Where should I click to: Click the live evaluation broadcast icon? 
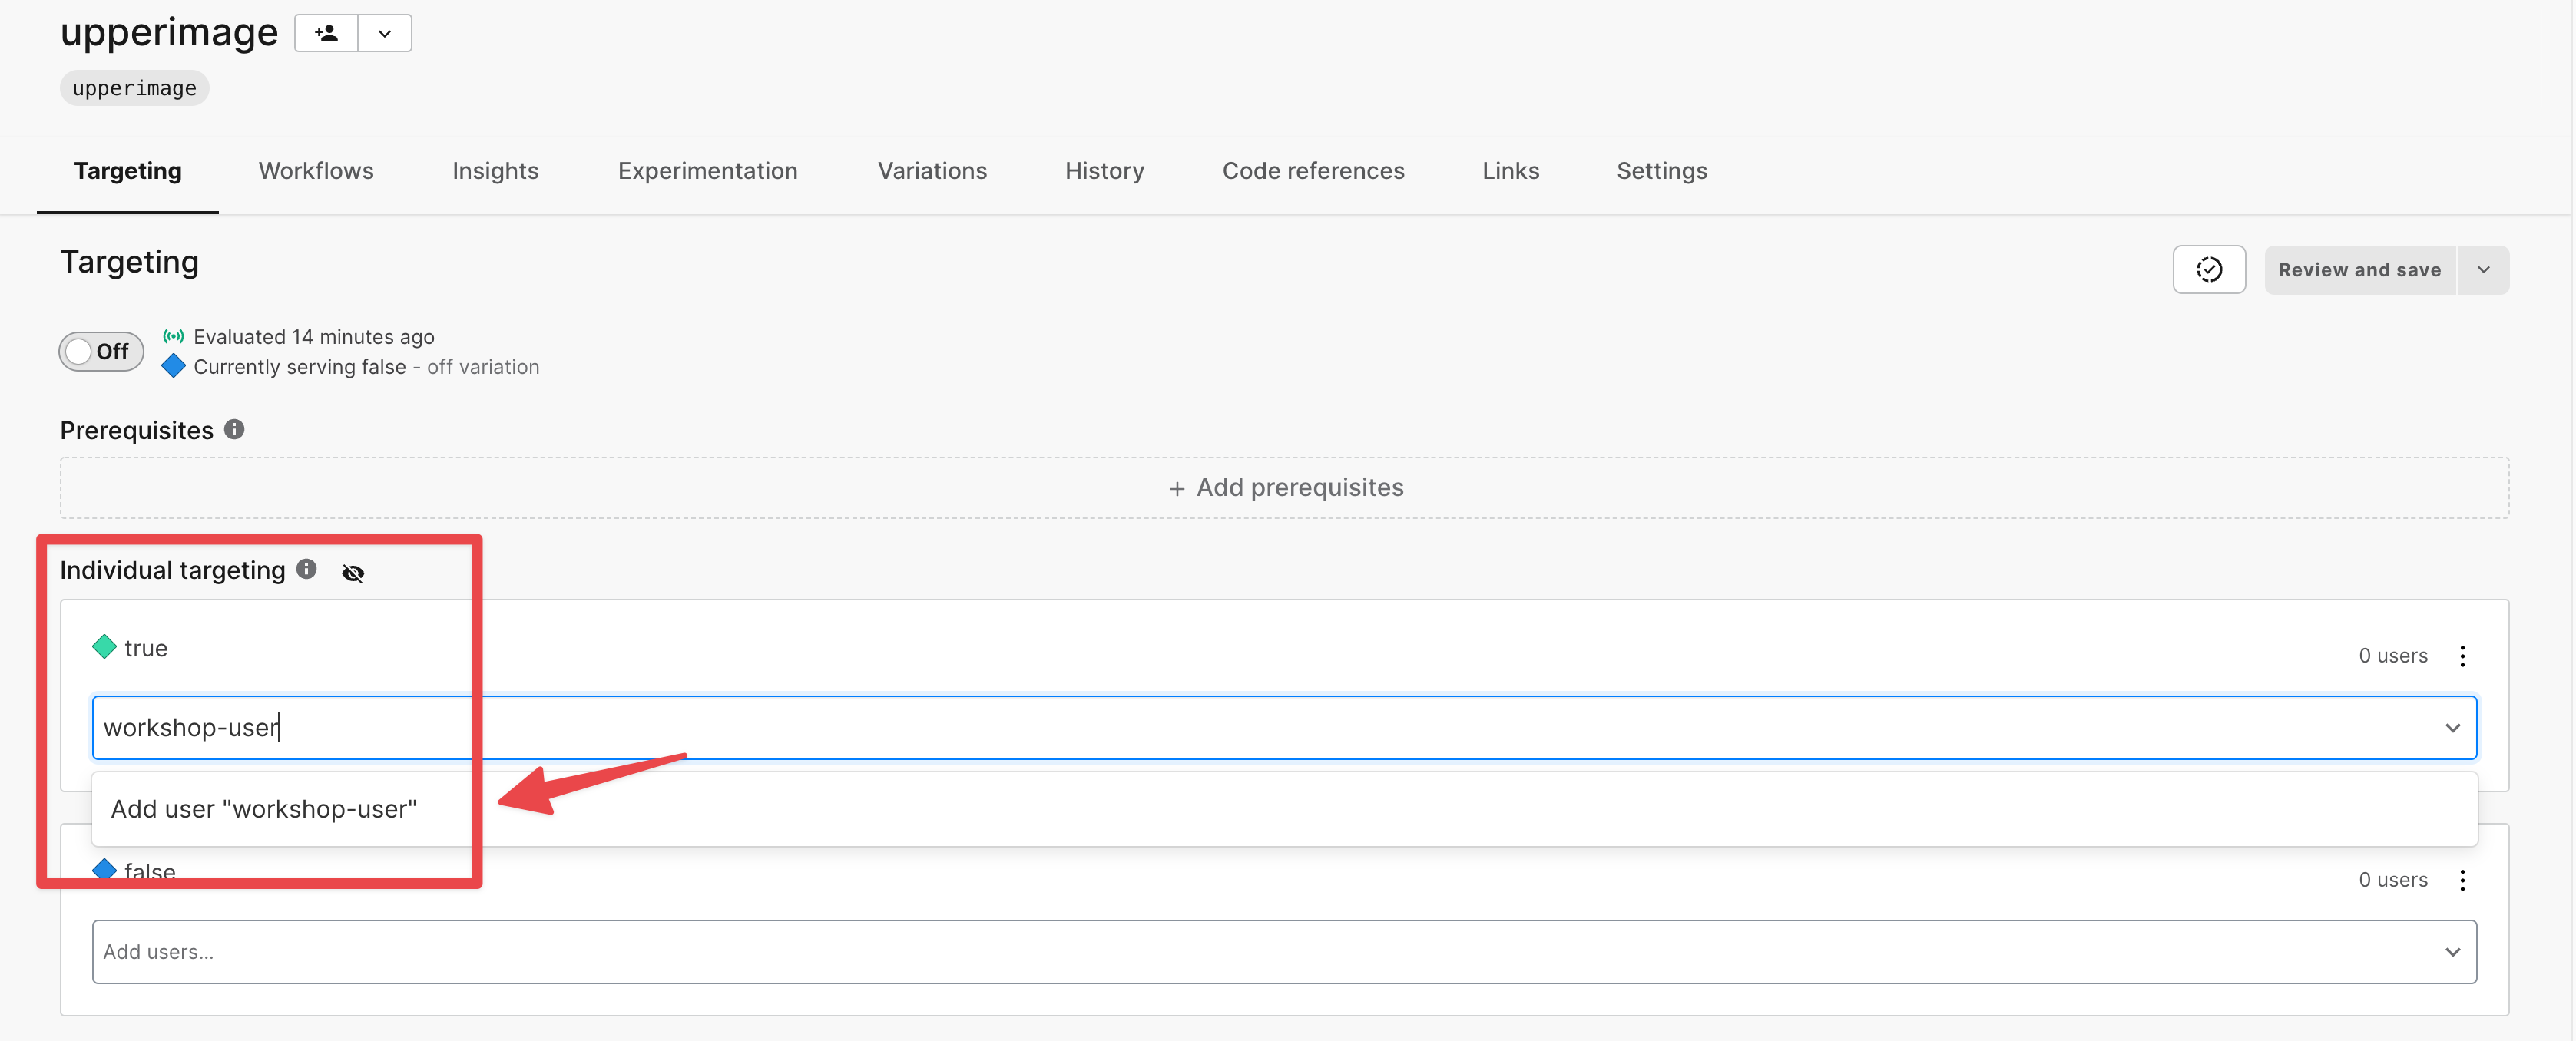(174, 337)
